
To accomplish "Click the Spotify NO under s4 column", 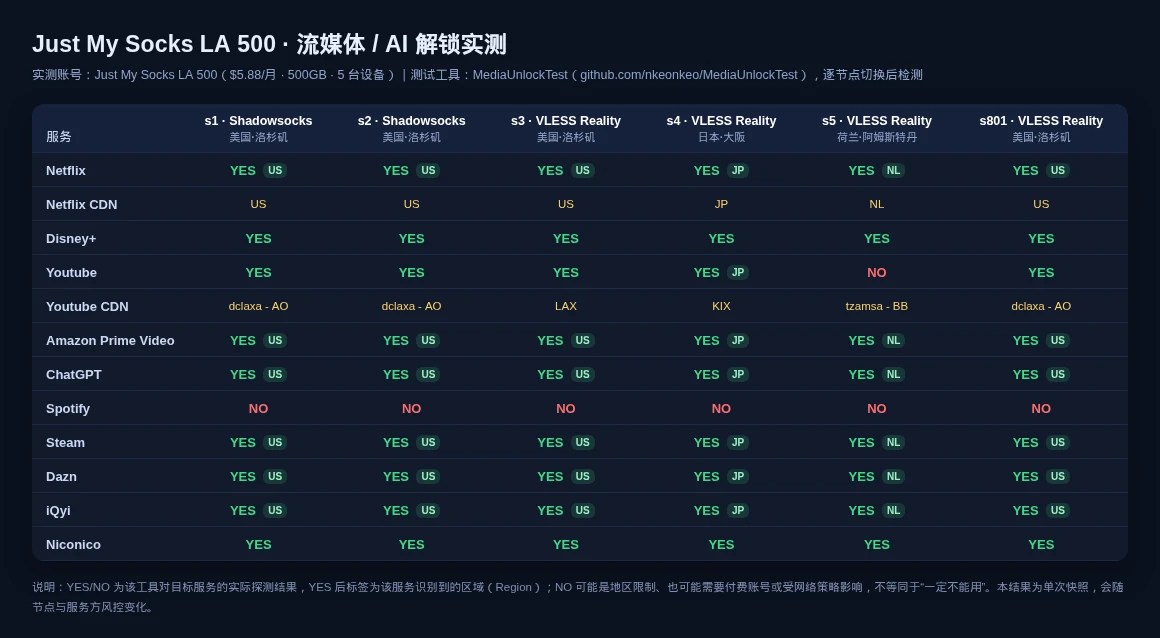I will (x=721, y=409).
